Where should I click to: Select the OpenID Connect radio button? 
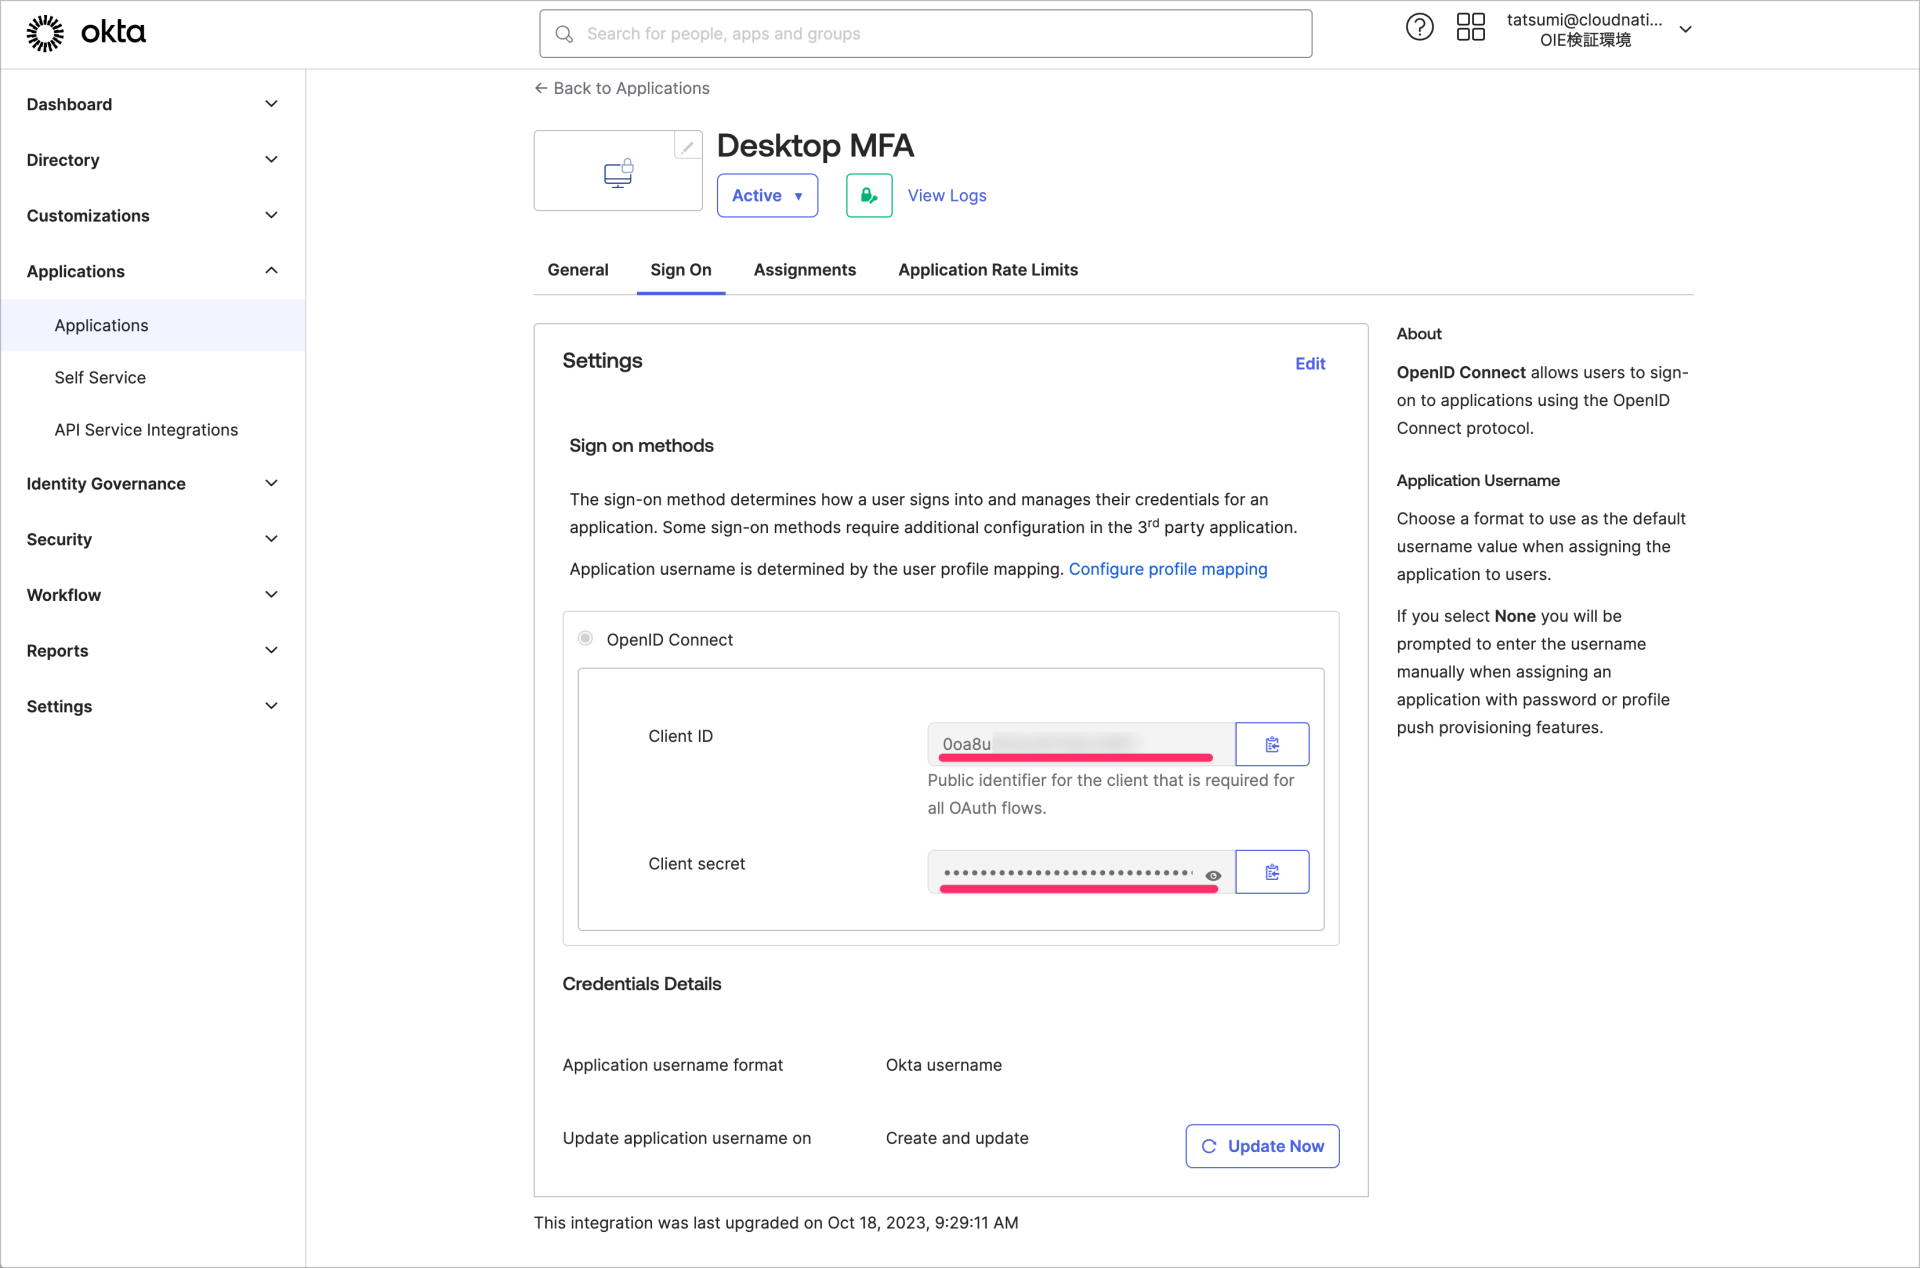(585, 638)
